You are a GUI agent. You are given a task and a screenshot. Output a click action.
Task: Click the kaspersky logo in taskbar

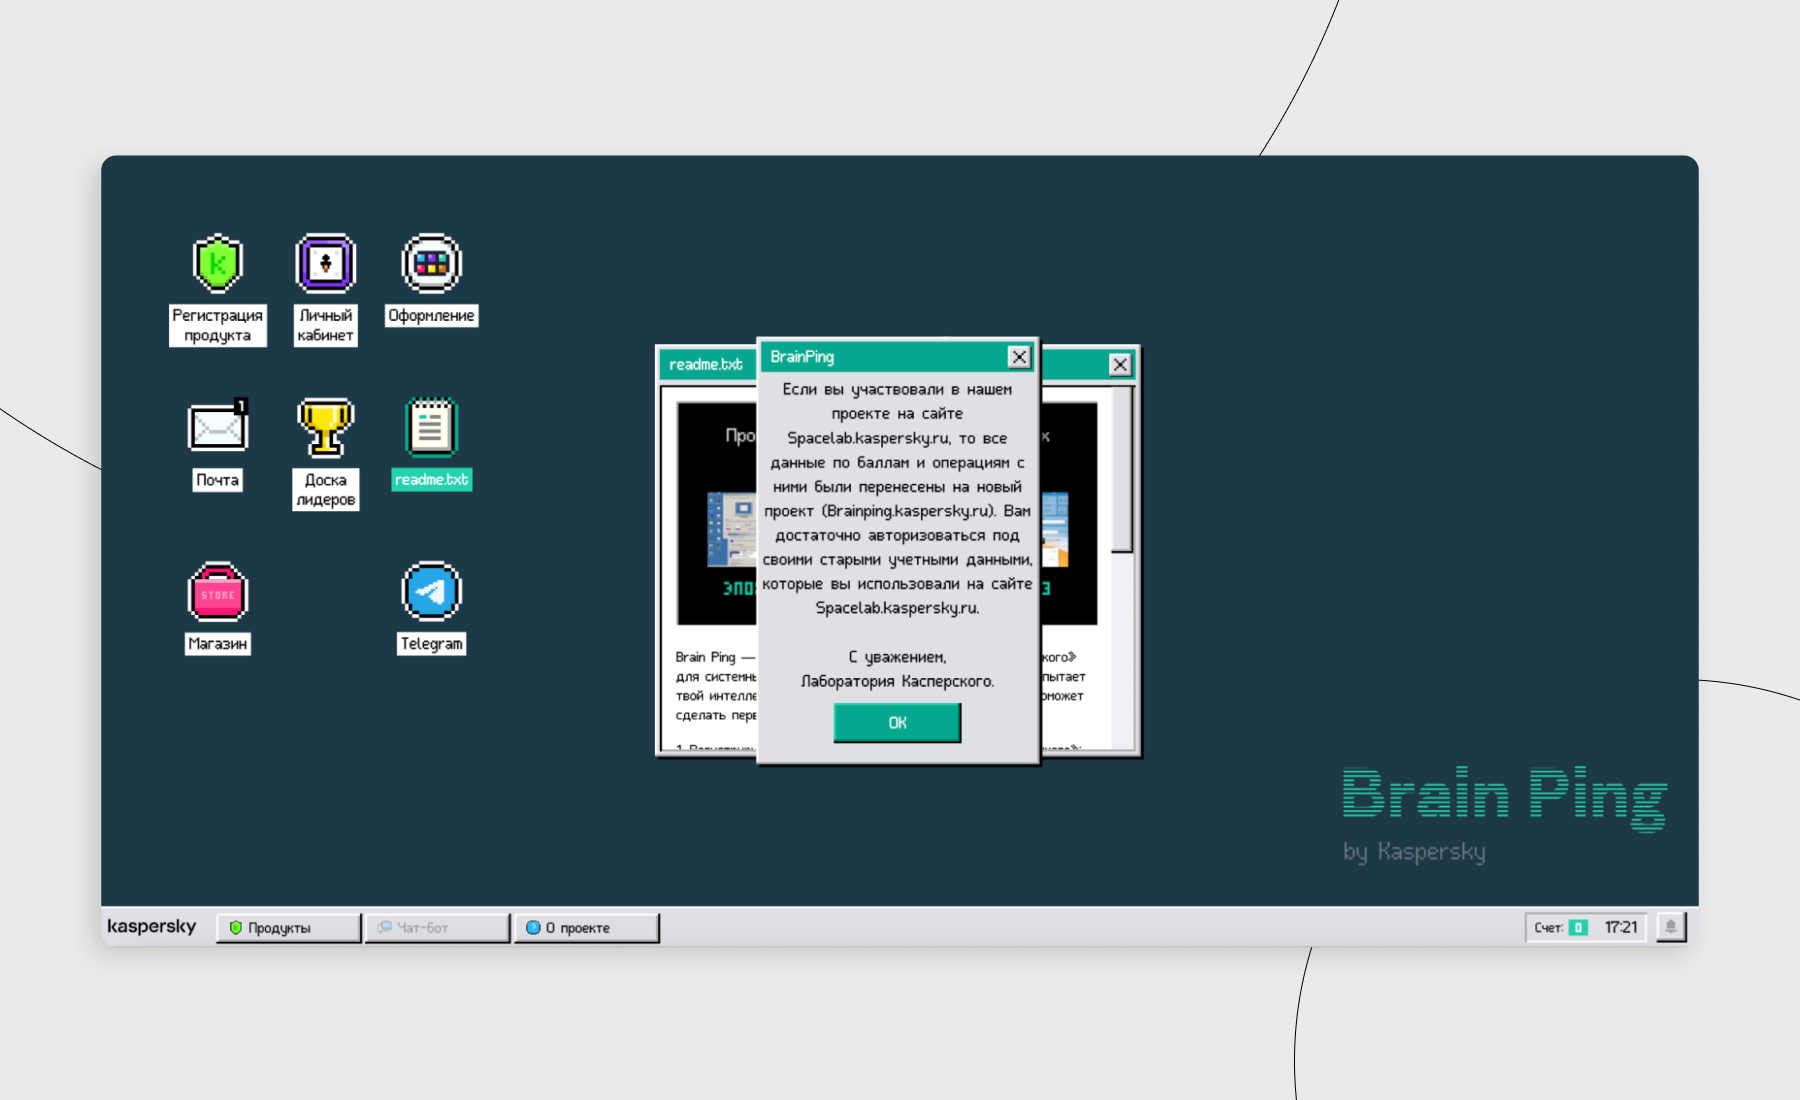point(152,926)
